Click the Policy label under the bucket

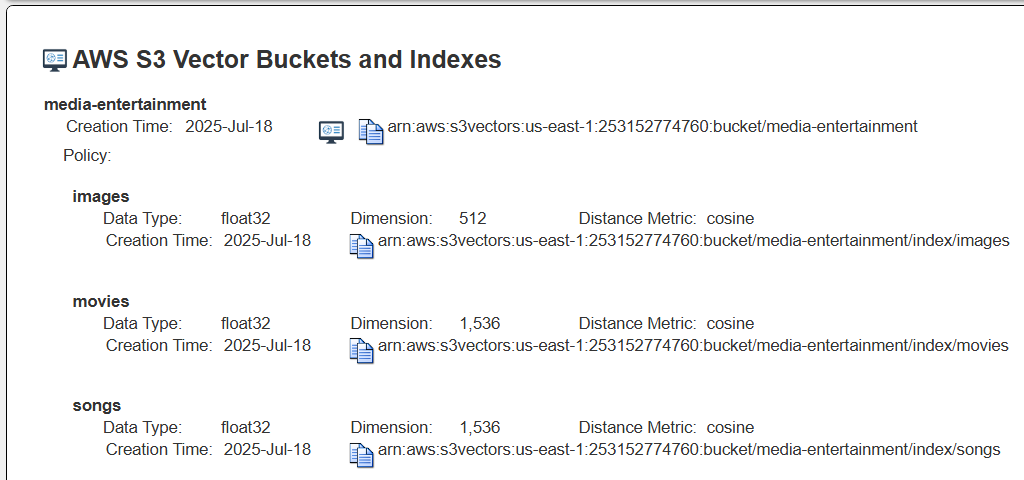click(87, 156)
